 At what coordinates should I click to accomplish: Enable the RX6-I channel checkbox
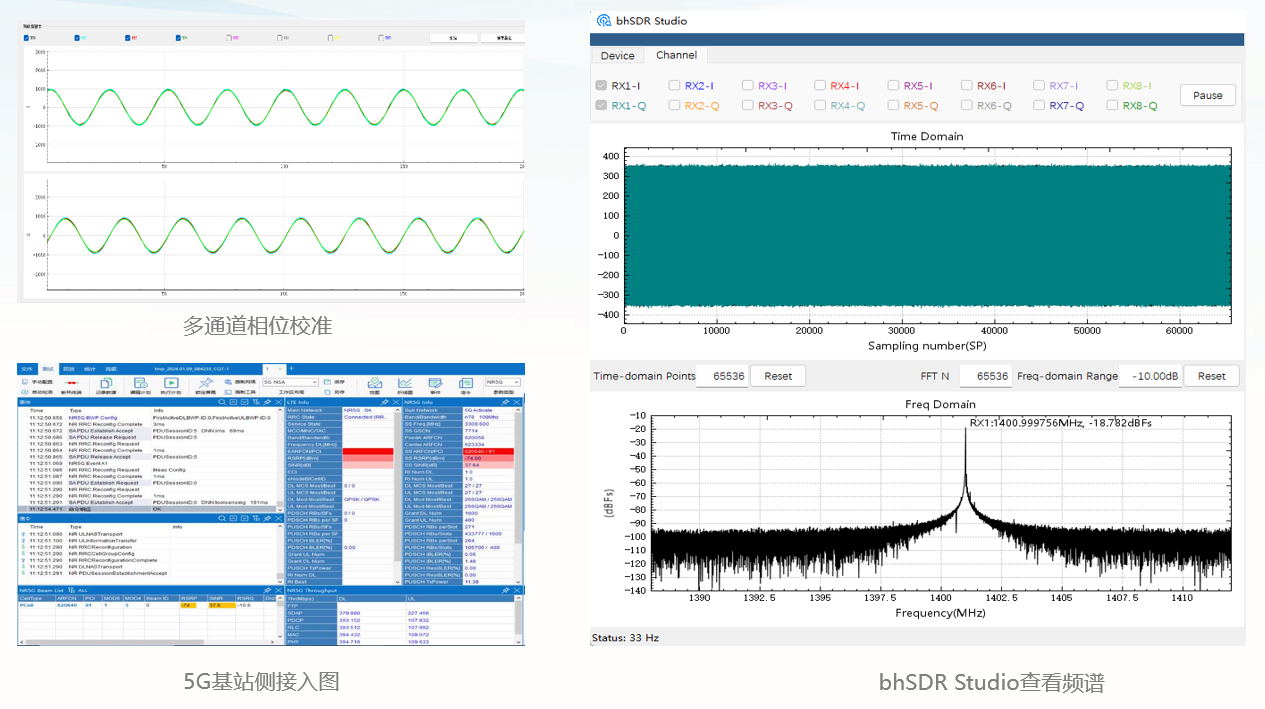click(967, 86)
